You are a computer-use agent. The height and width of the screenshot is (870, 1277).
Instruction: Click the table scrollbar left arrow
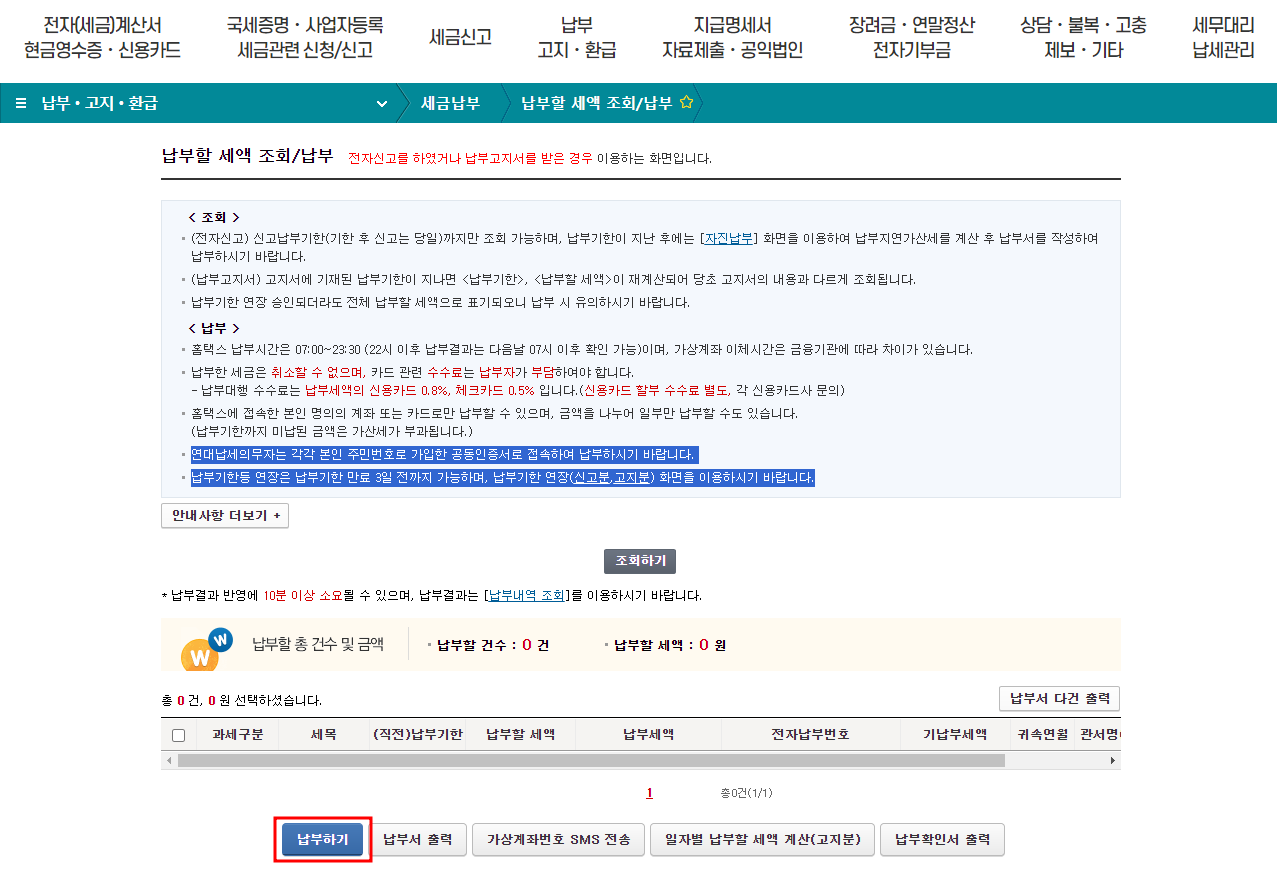point(168,761)
